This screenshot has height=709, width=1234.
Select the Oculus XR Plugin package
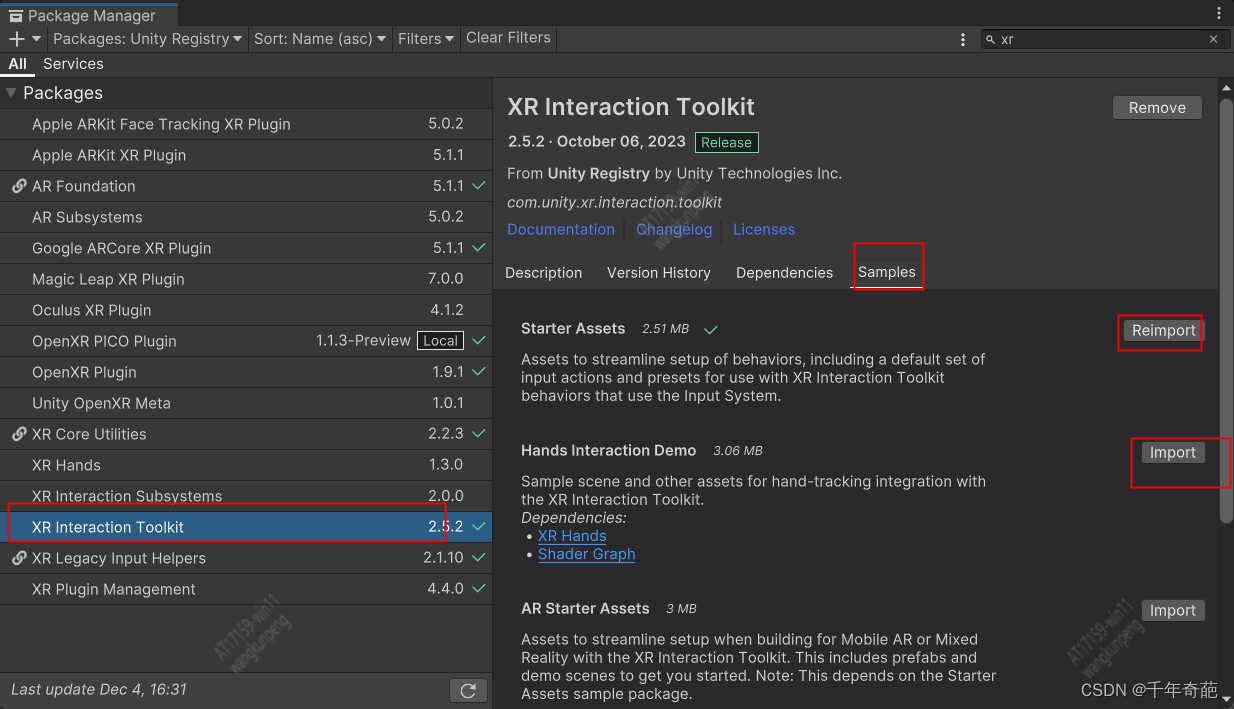point(246,310)
